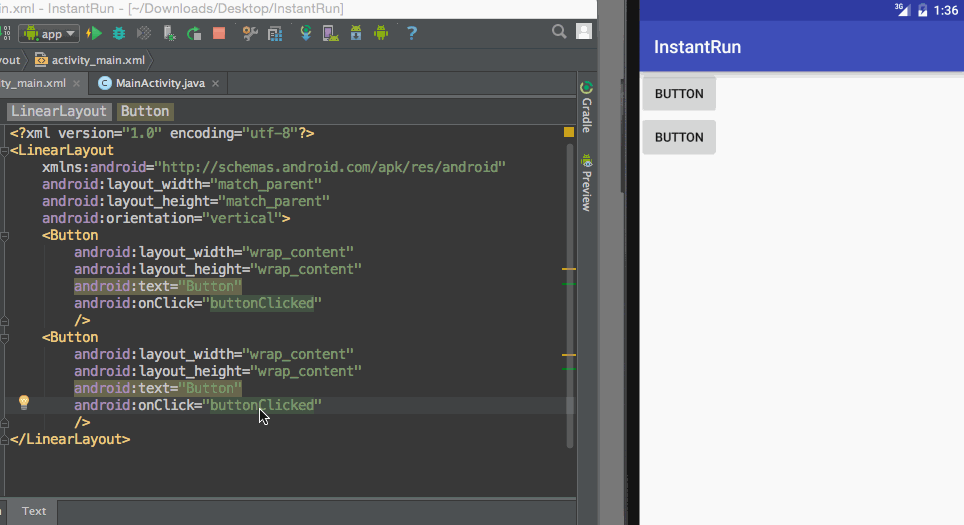The width and height of the screenshot is (964, 525).
Task: Open the SDK Manager icon
Action: 354,33
